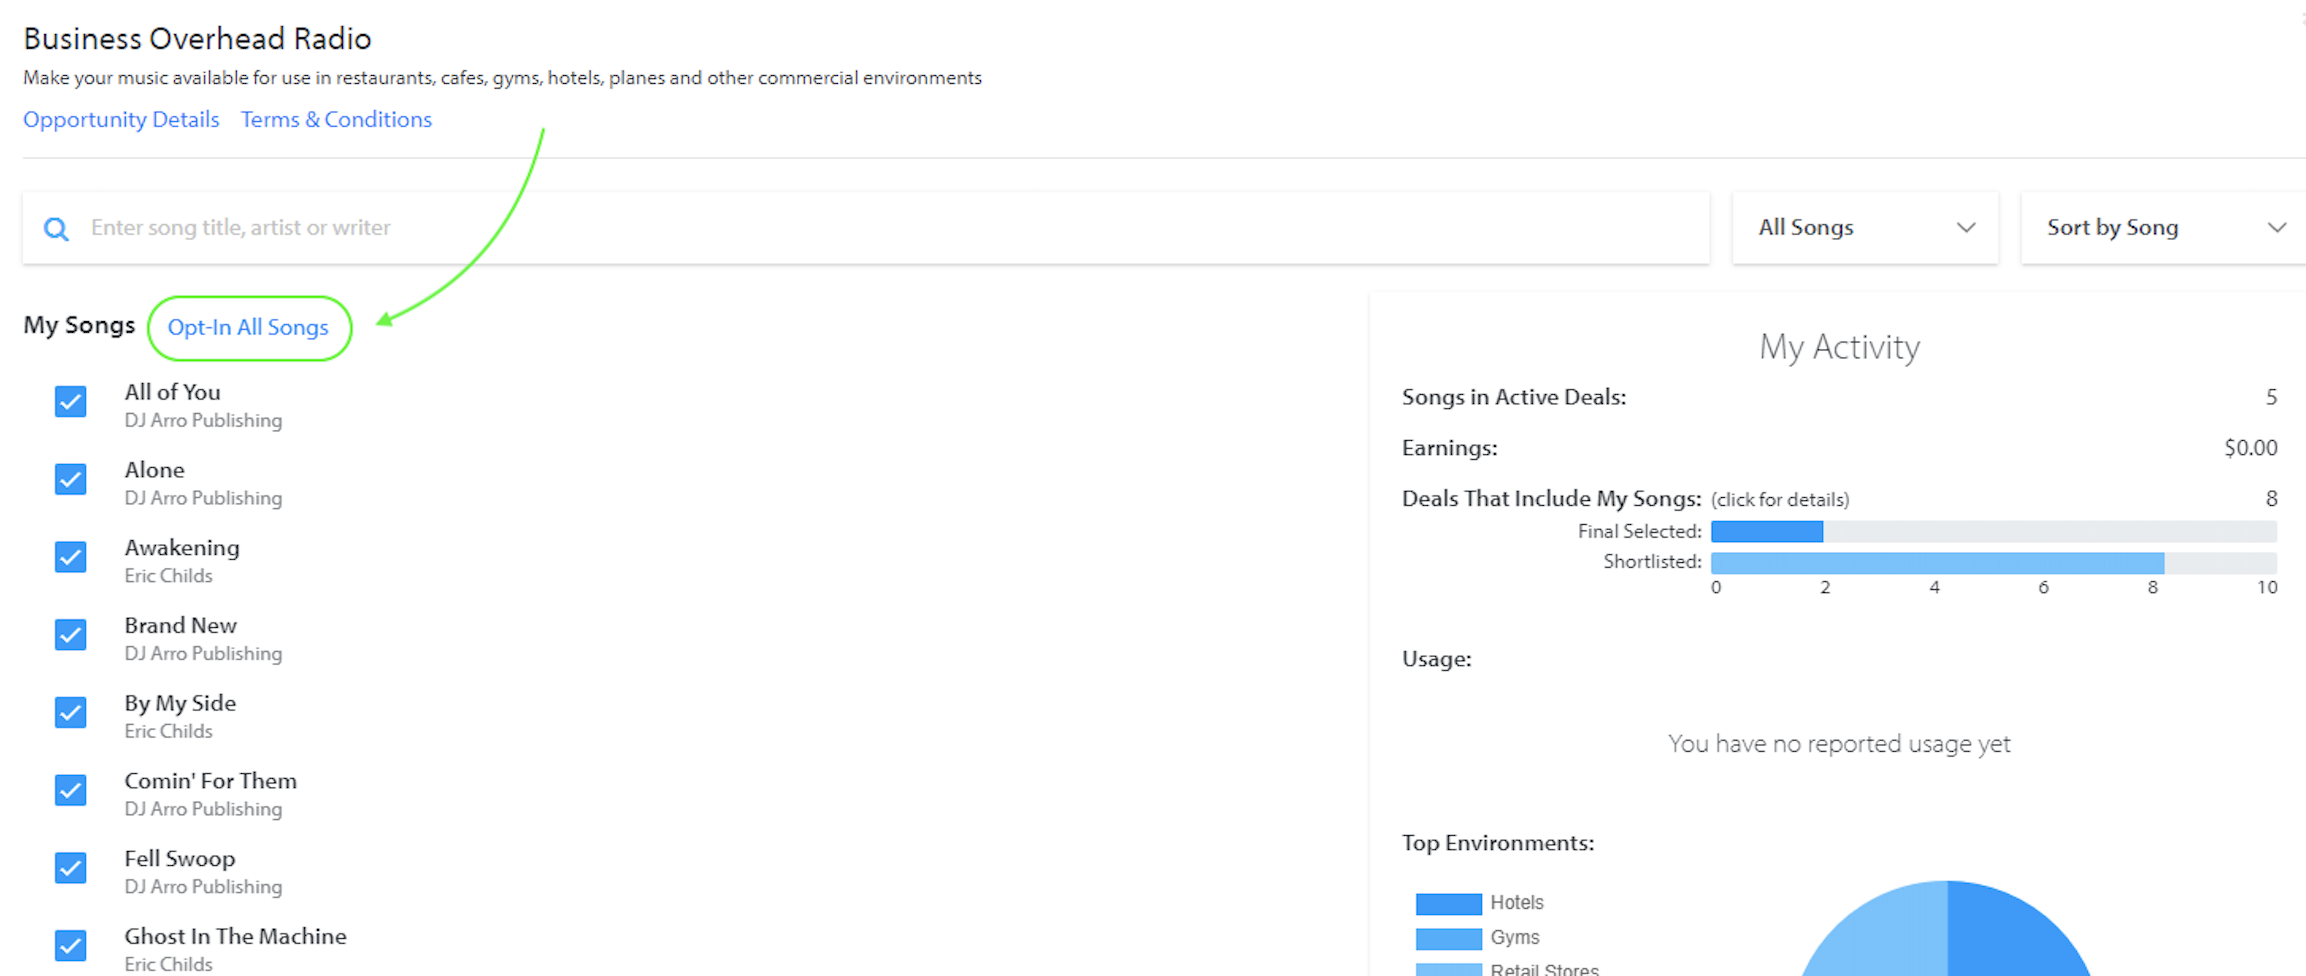Image resolution: width=2306 pixels, height=976 pixels.
Task: Select the "By My Side" song title
Action: [180, 703]
